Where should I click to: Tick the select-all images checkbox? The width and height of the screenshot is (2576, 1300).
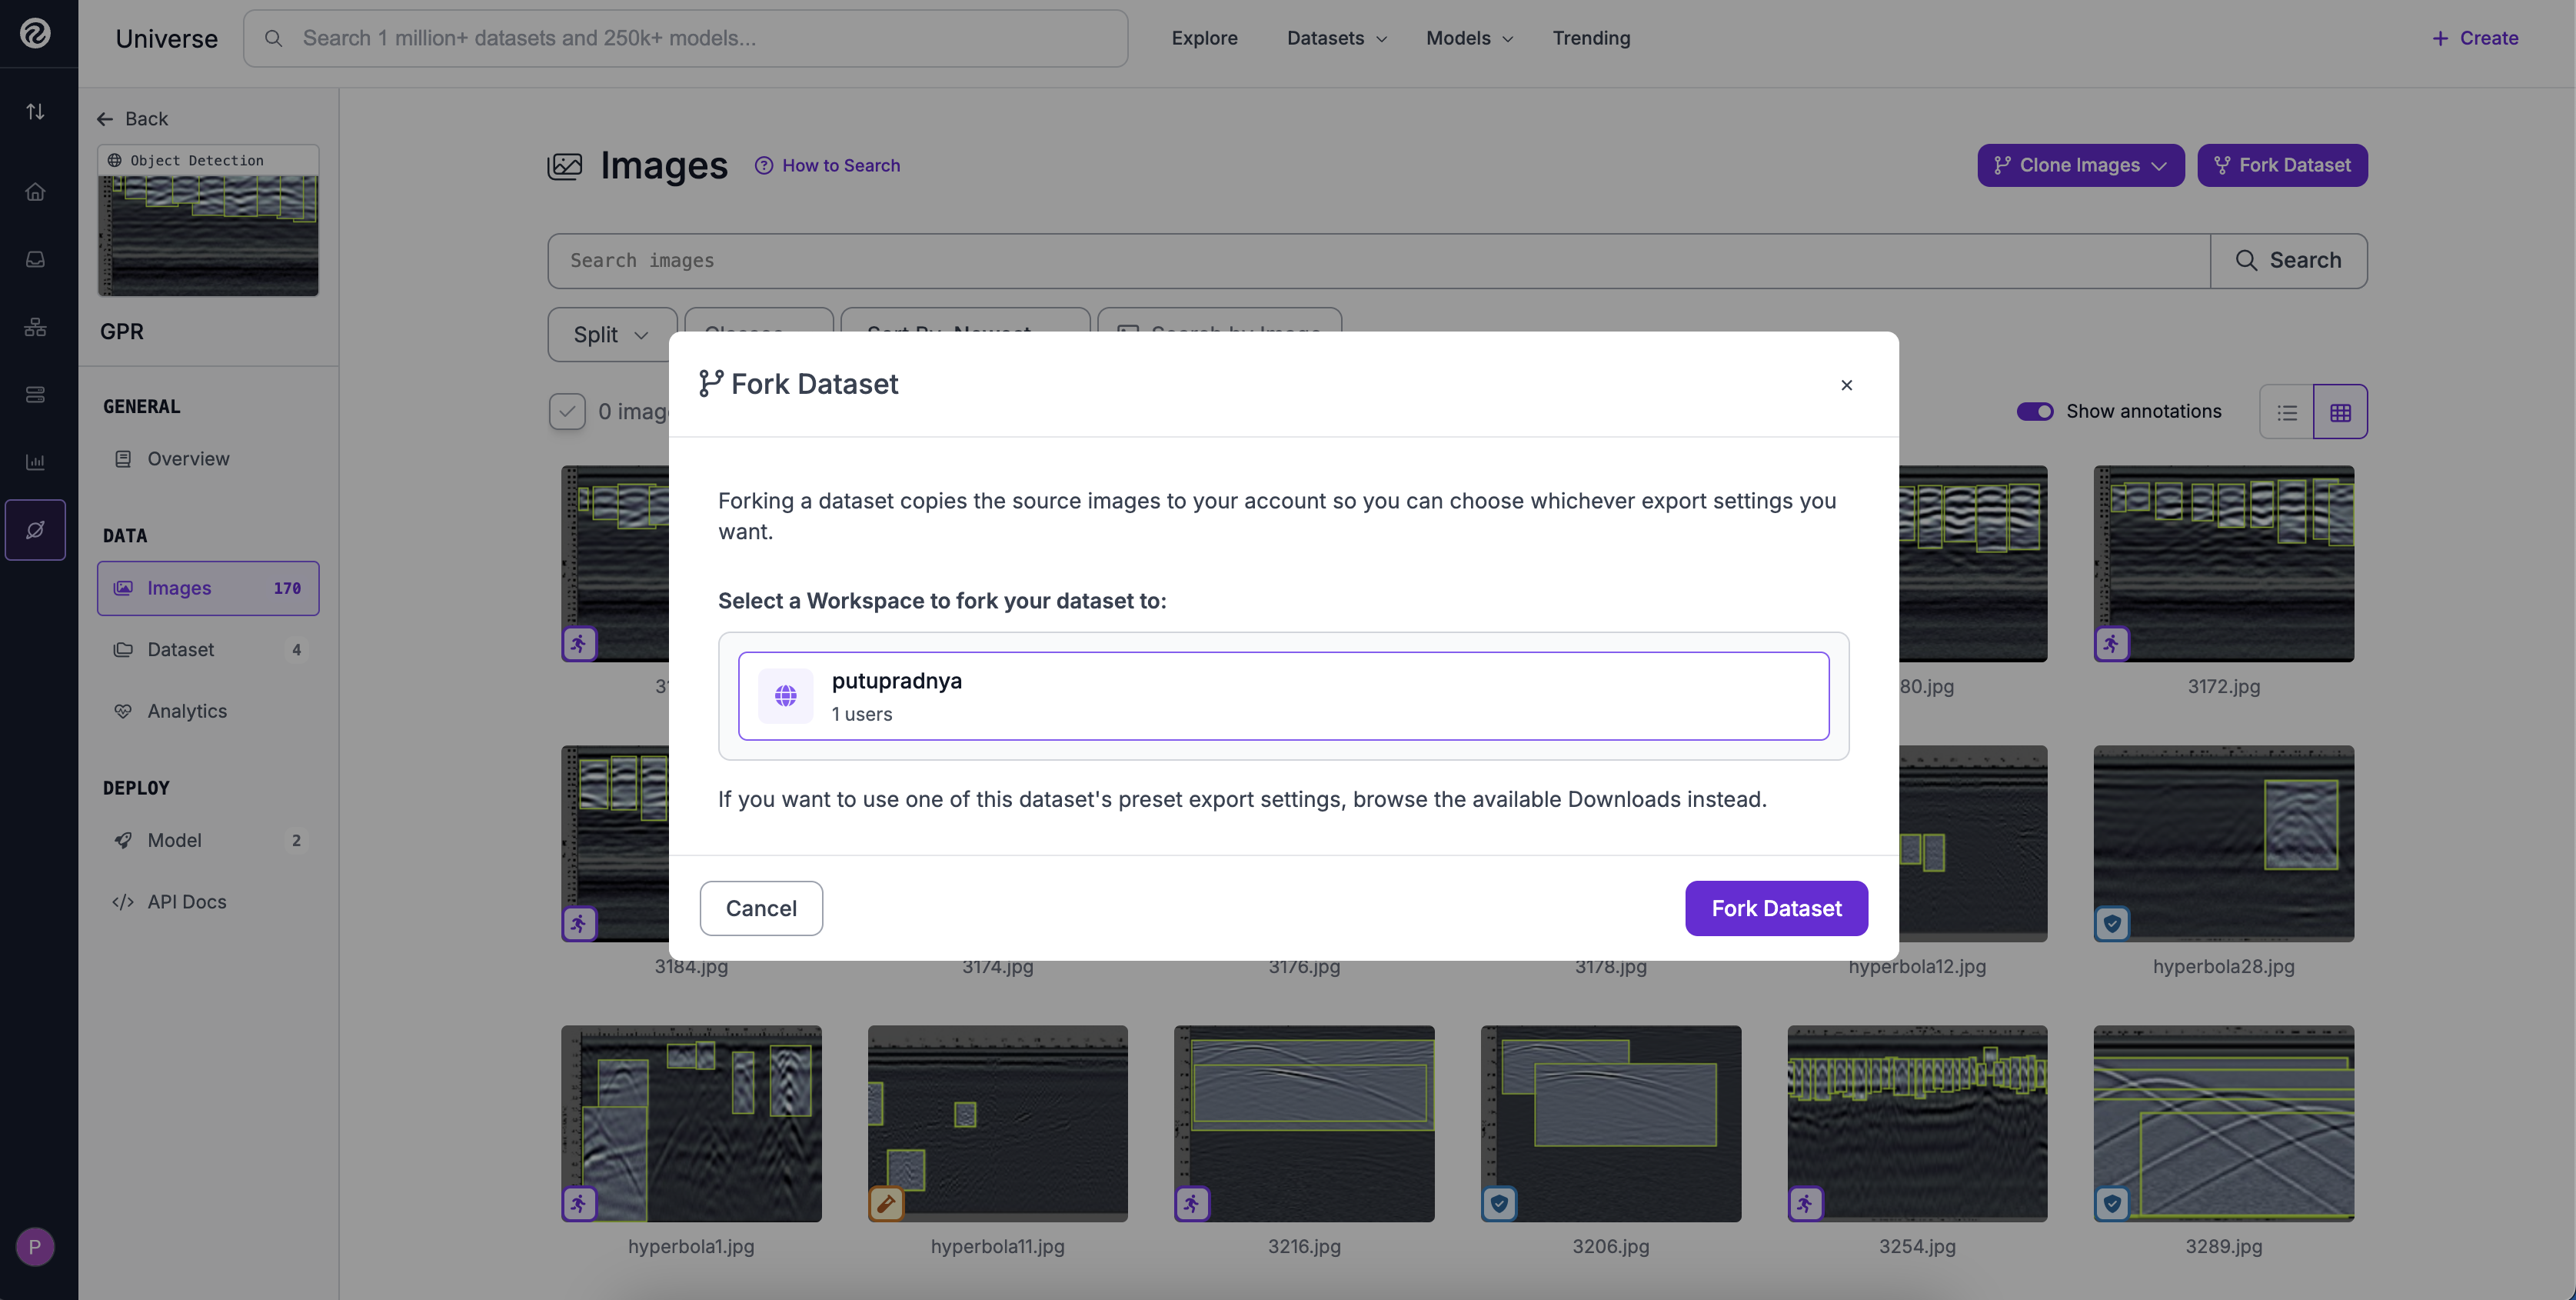[x=567, y=411]
